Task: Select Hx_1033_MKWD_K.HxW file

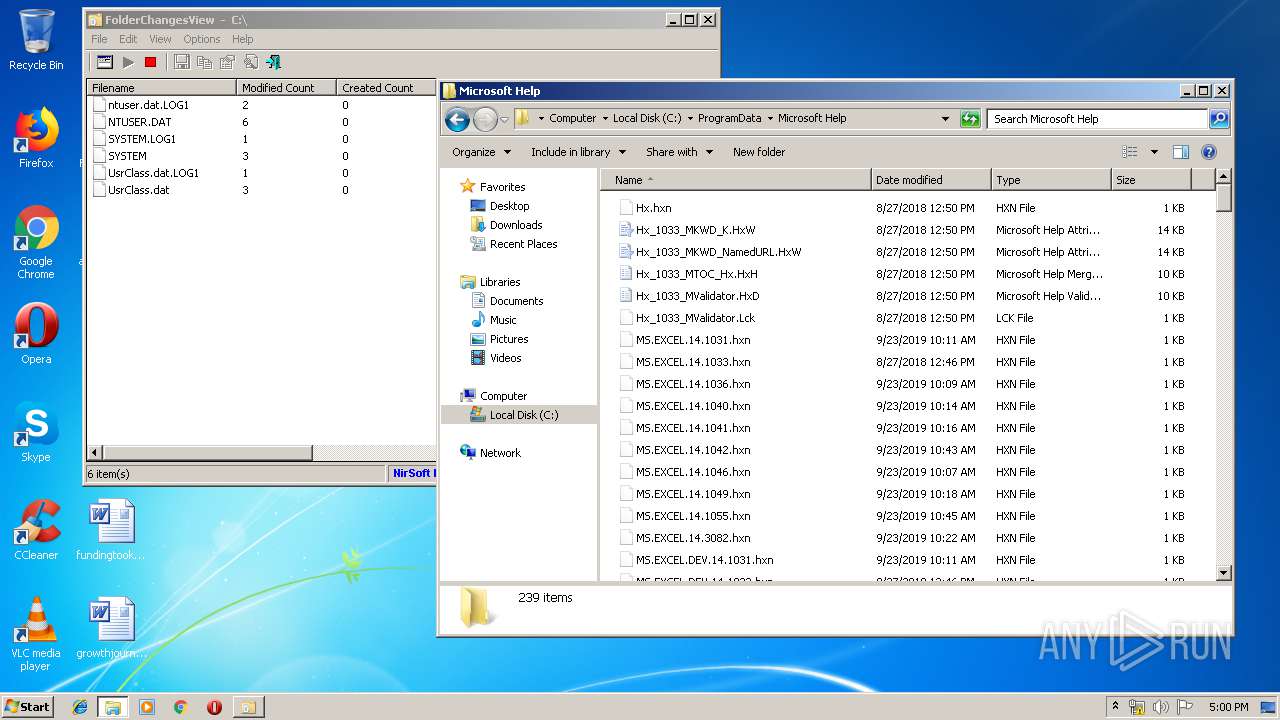Action: (x=695, y=230)
